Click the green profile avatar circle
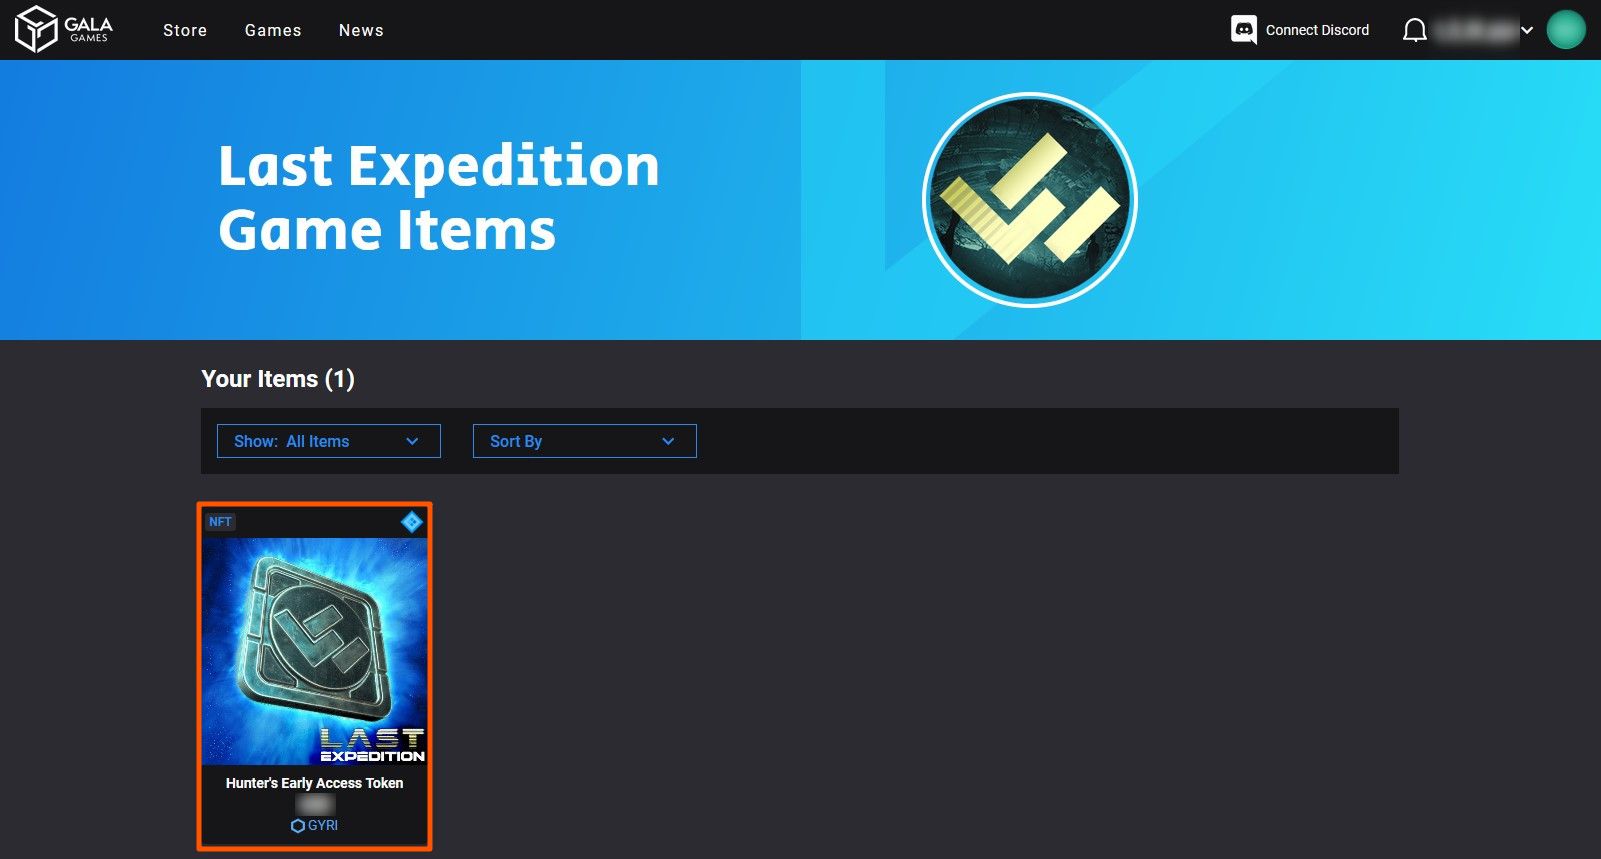 pyautogui.click(x=1566, y=29)
